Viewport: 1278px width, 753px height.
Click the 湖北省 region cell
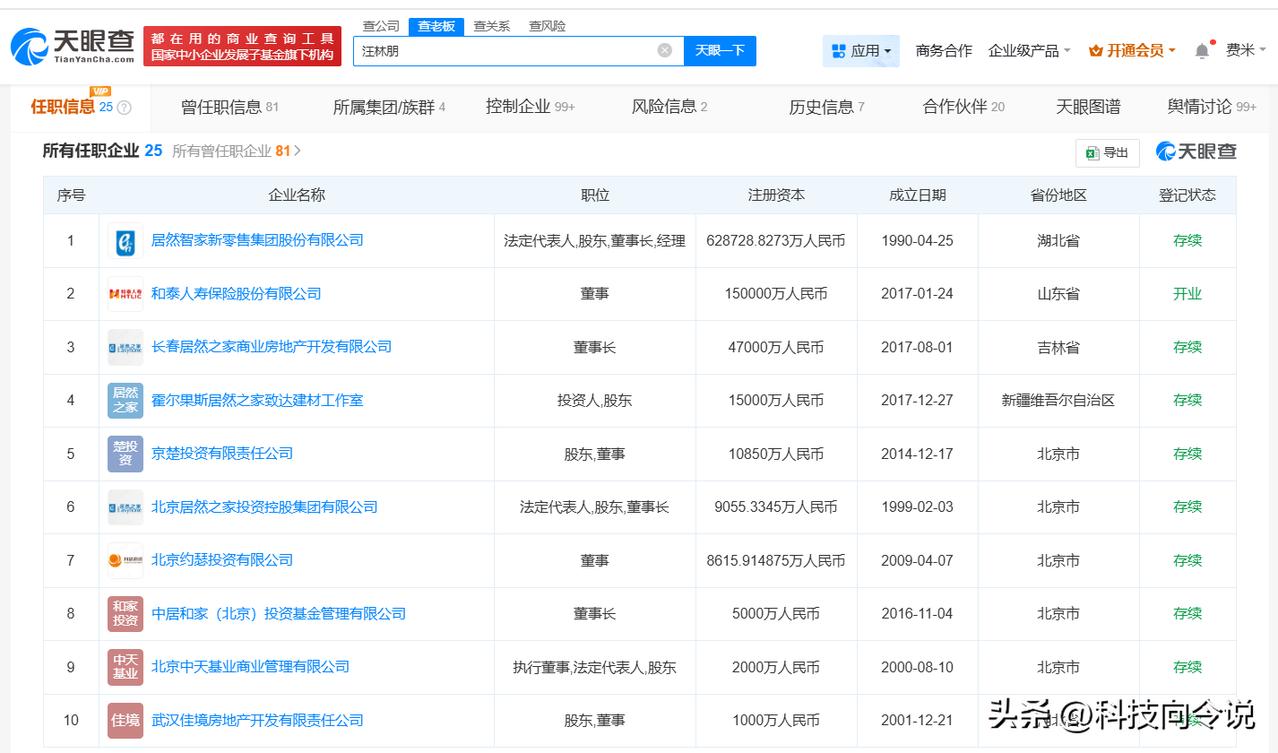pos(1058,241)
